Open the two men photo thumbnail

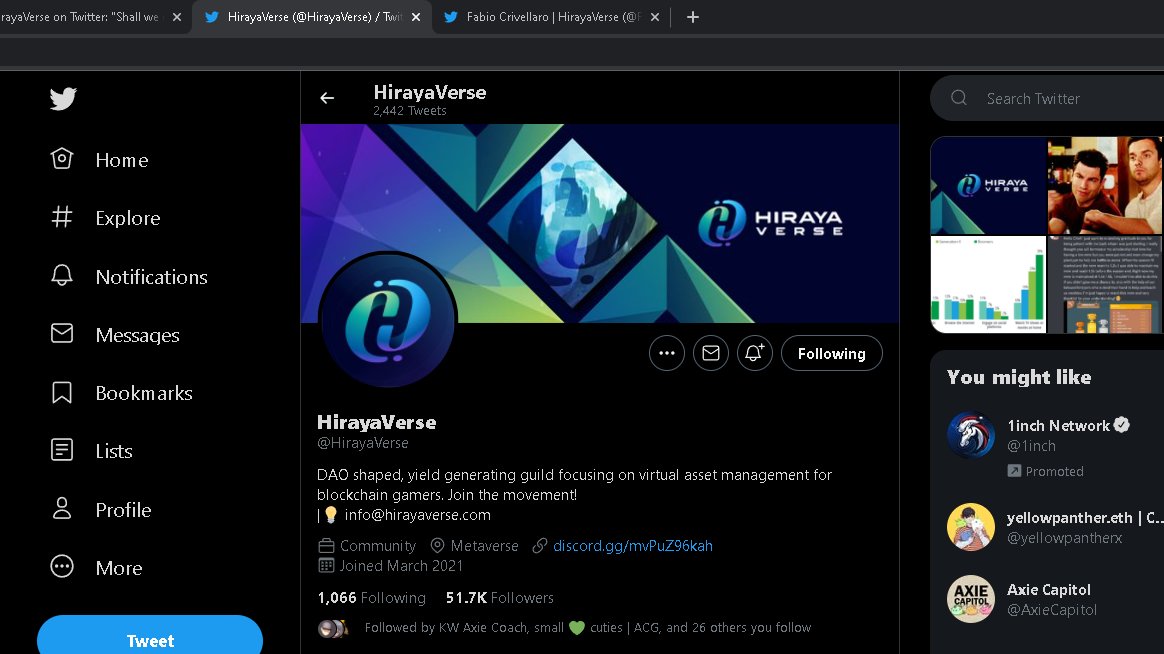1105,186
